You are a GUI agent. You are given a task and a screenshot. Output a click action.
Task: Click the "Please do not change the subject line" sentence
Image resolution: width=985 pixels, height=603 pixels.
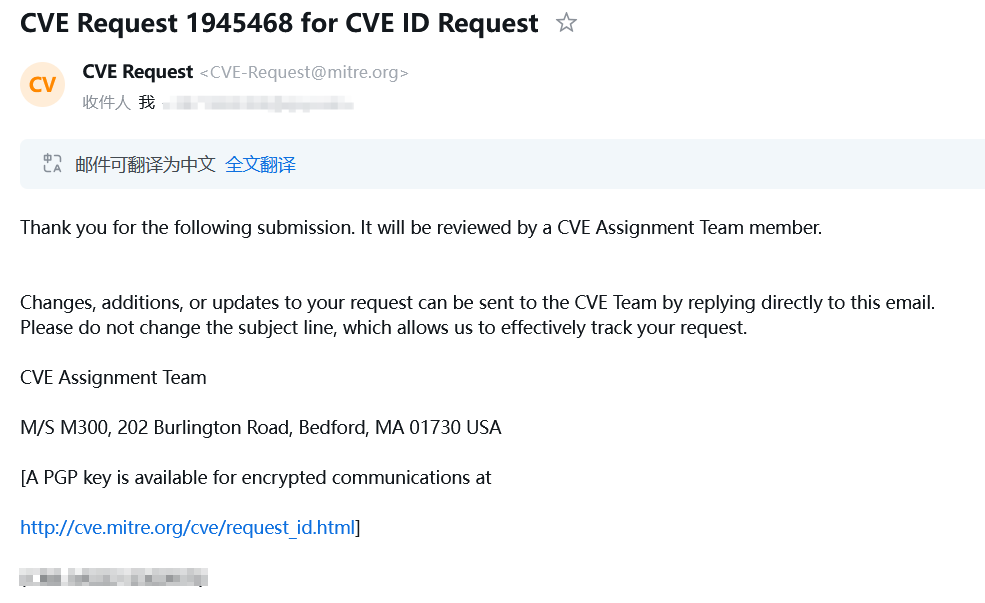pos(383,327)
